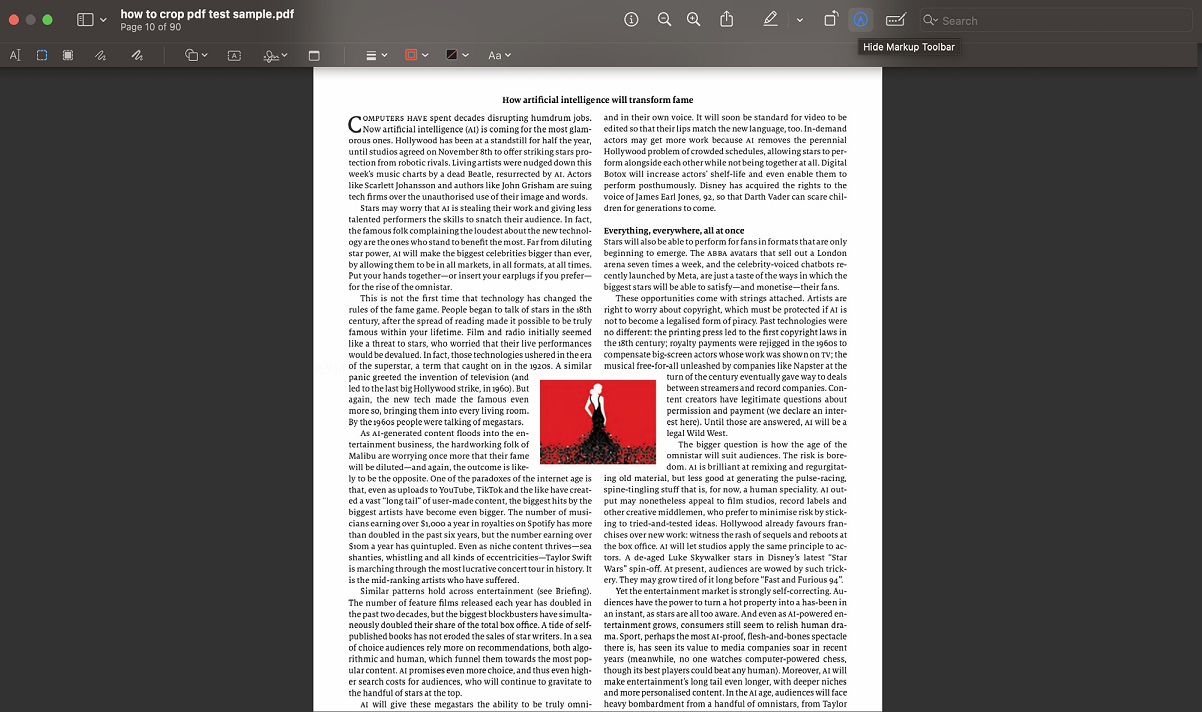This screenshot has height=712, width=1202.
Task: Open the Border Color picker
Action: pos(416,55)
